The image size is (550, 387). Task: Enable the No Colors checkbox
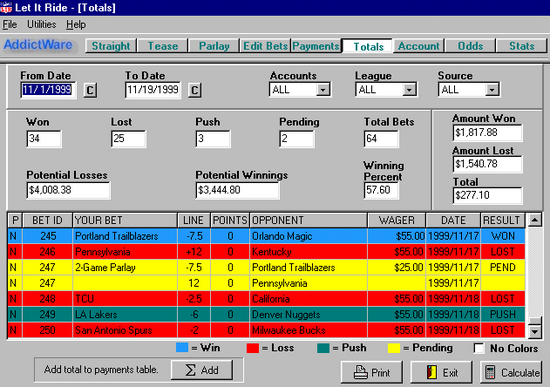pyautogui.click(x=478, y=348)
